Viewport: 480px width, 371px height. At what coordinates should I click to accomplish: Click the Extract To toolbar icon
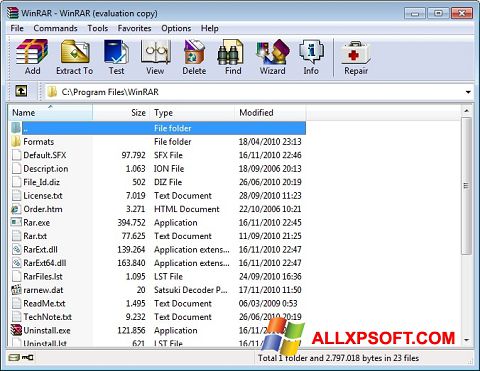[x=75, y=52]
